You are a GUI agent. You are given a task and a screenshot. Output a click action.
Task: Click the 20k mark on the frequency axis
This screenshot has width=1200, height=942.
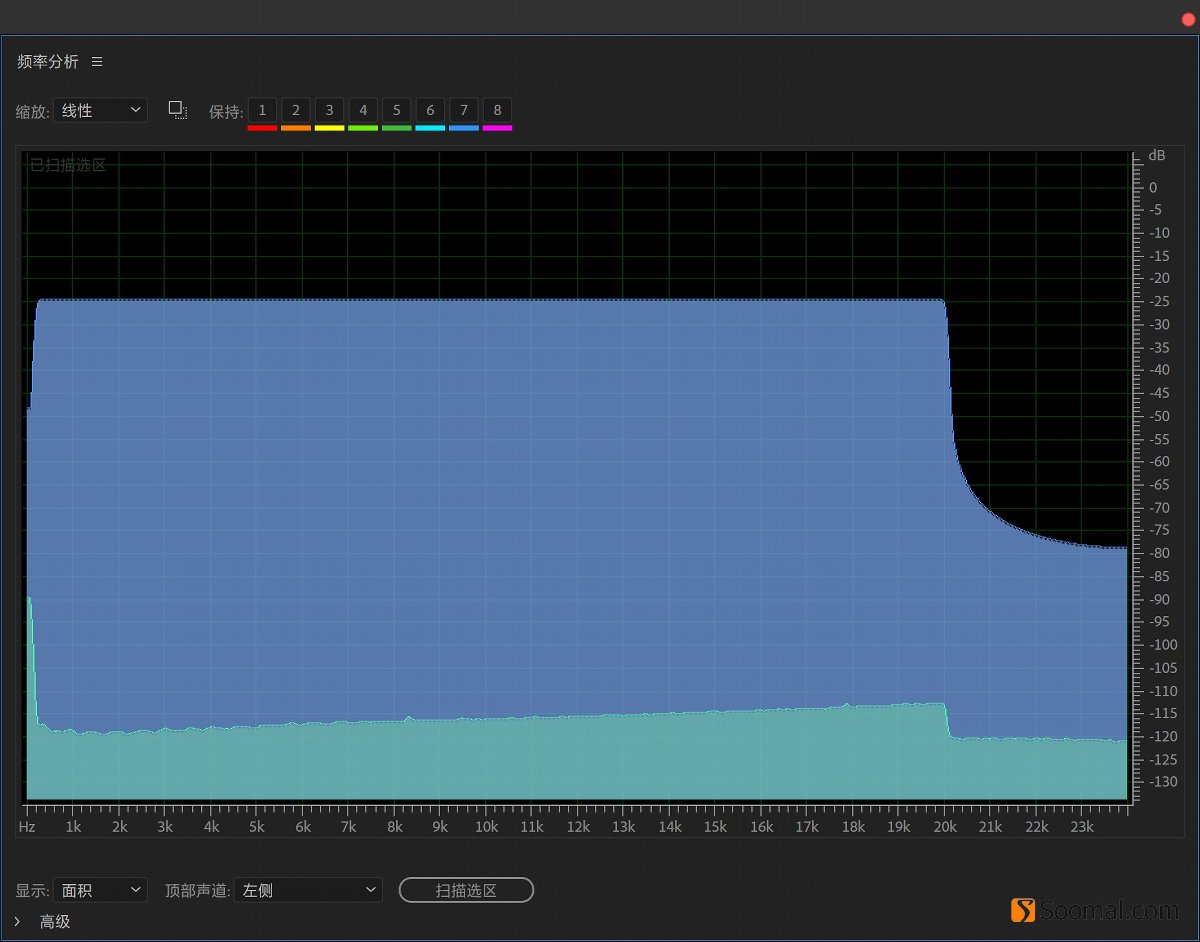(944, 827)
